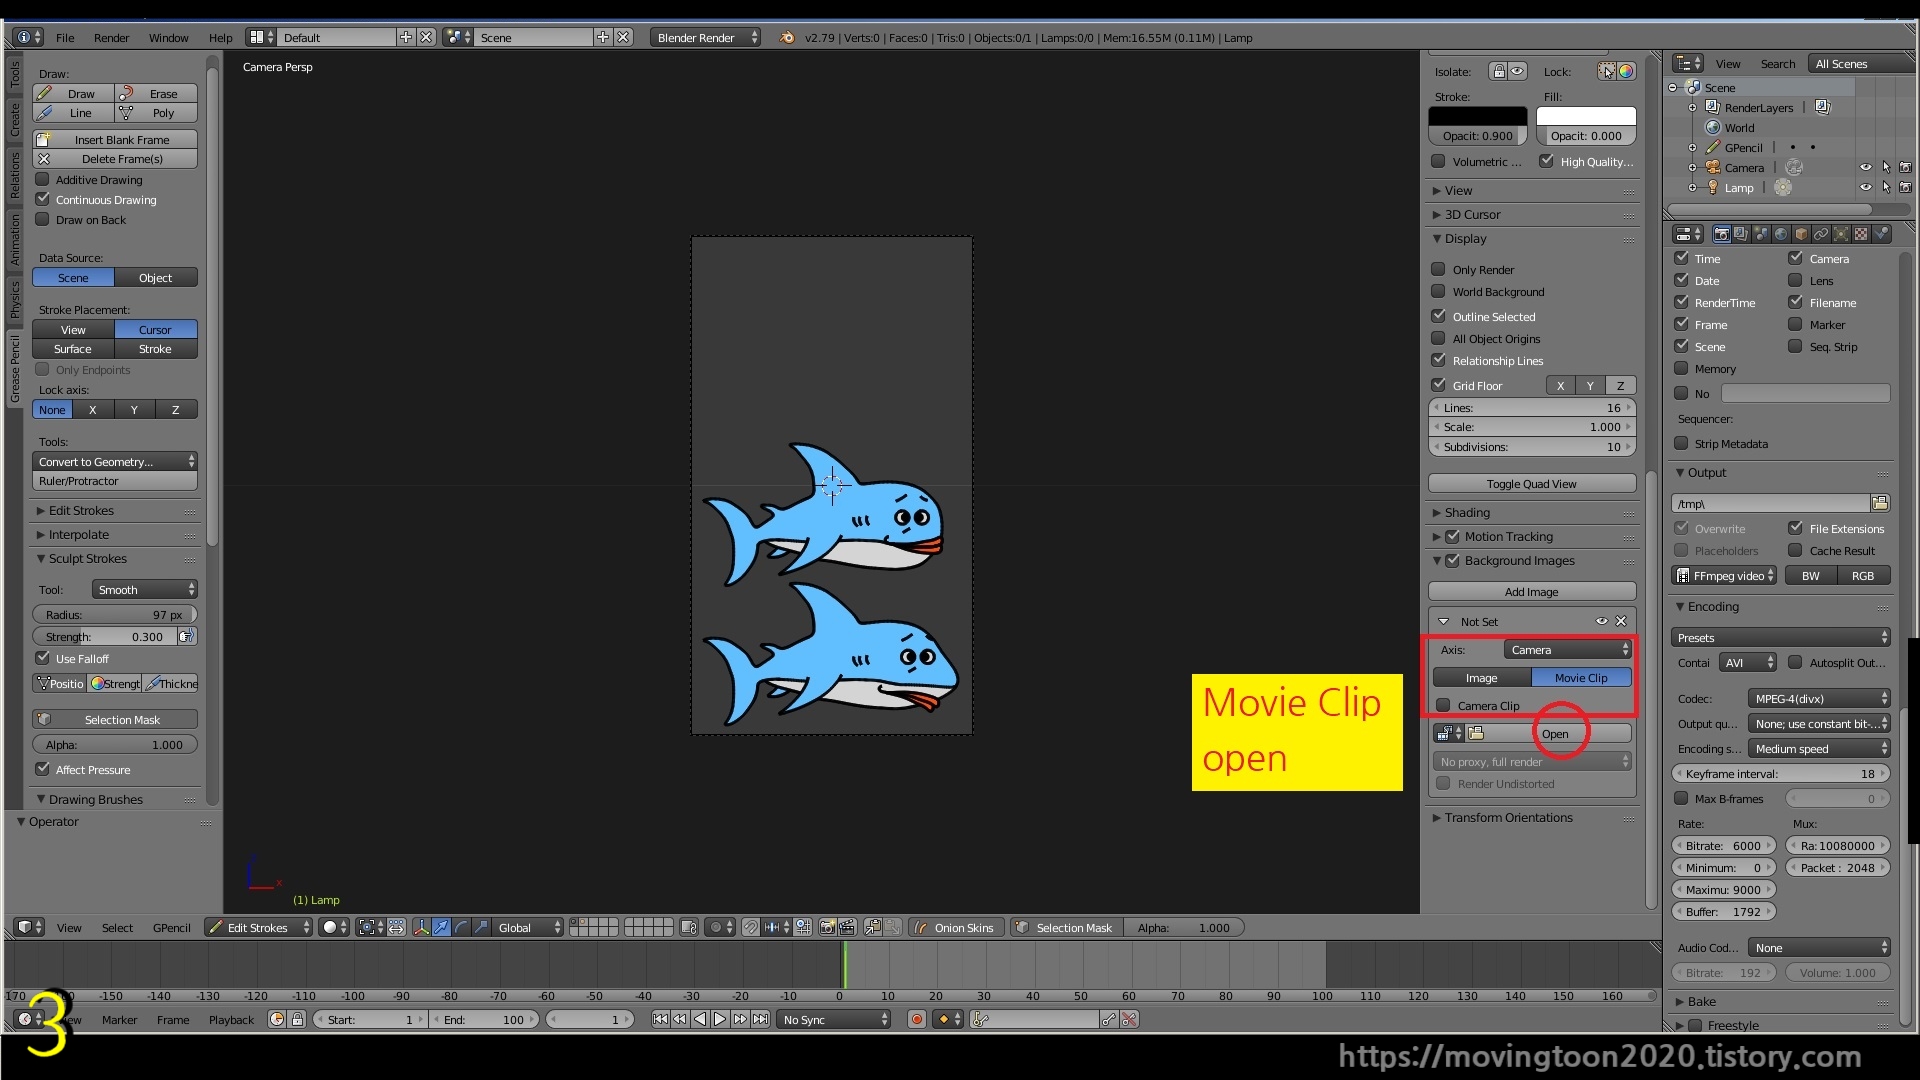
Task: Toggle Additive Drawing checkbox
Action: 42,179
